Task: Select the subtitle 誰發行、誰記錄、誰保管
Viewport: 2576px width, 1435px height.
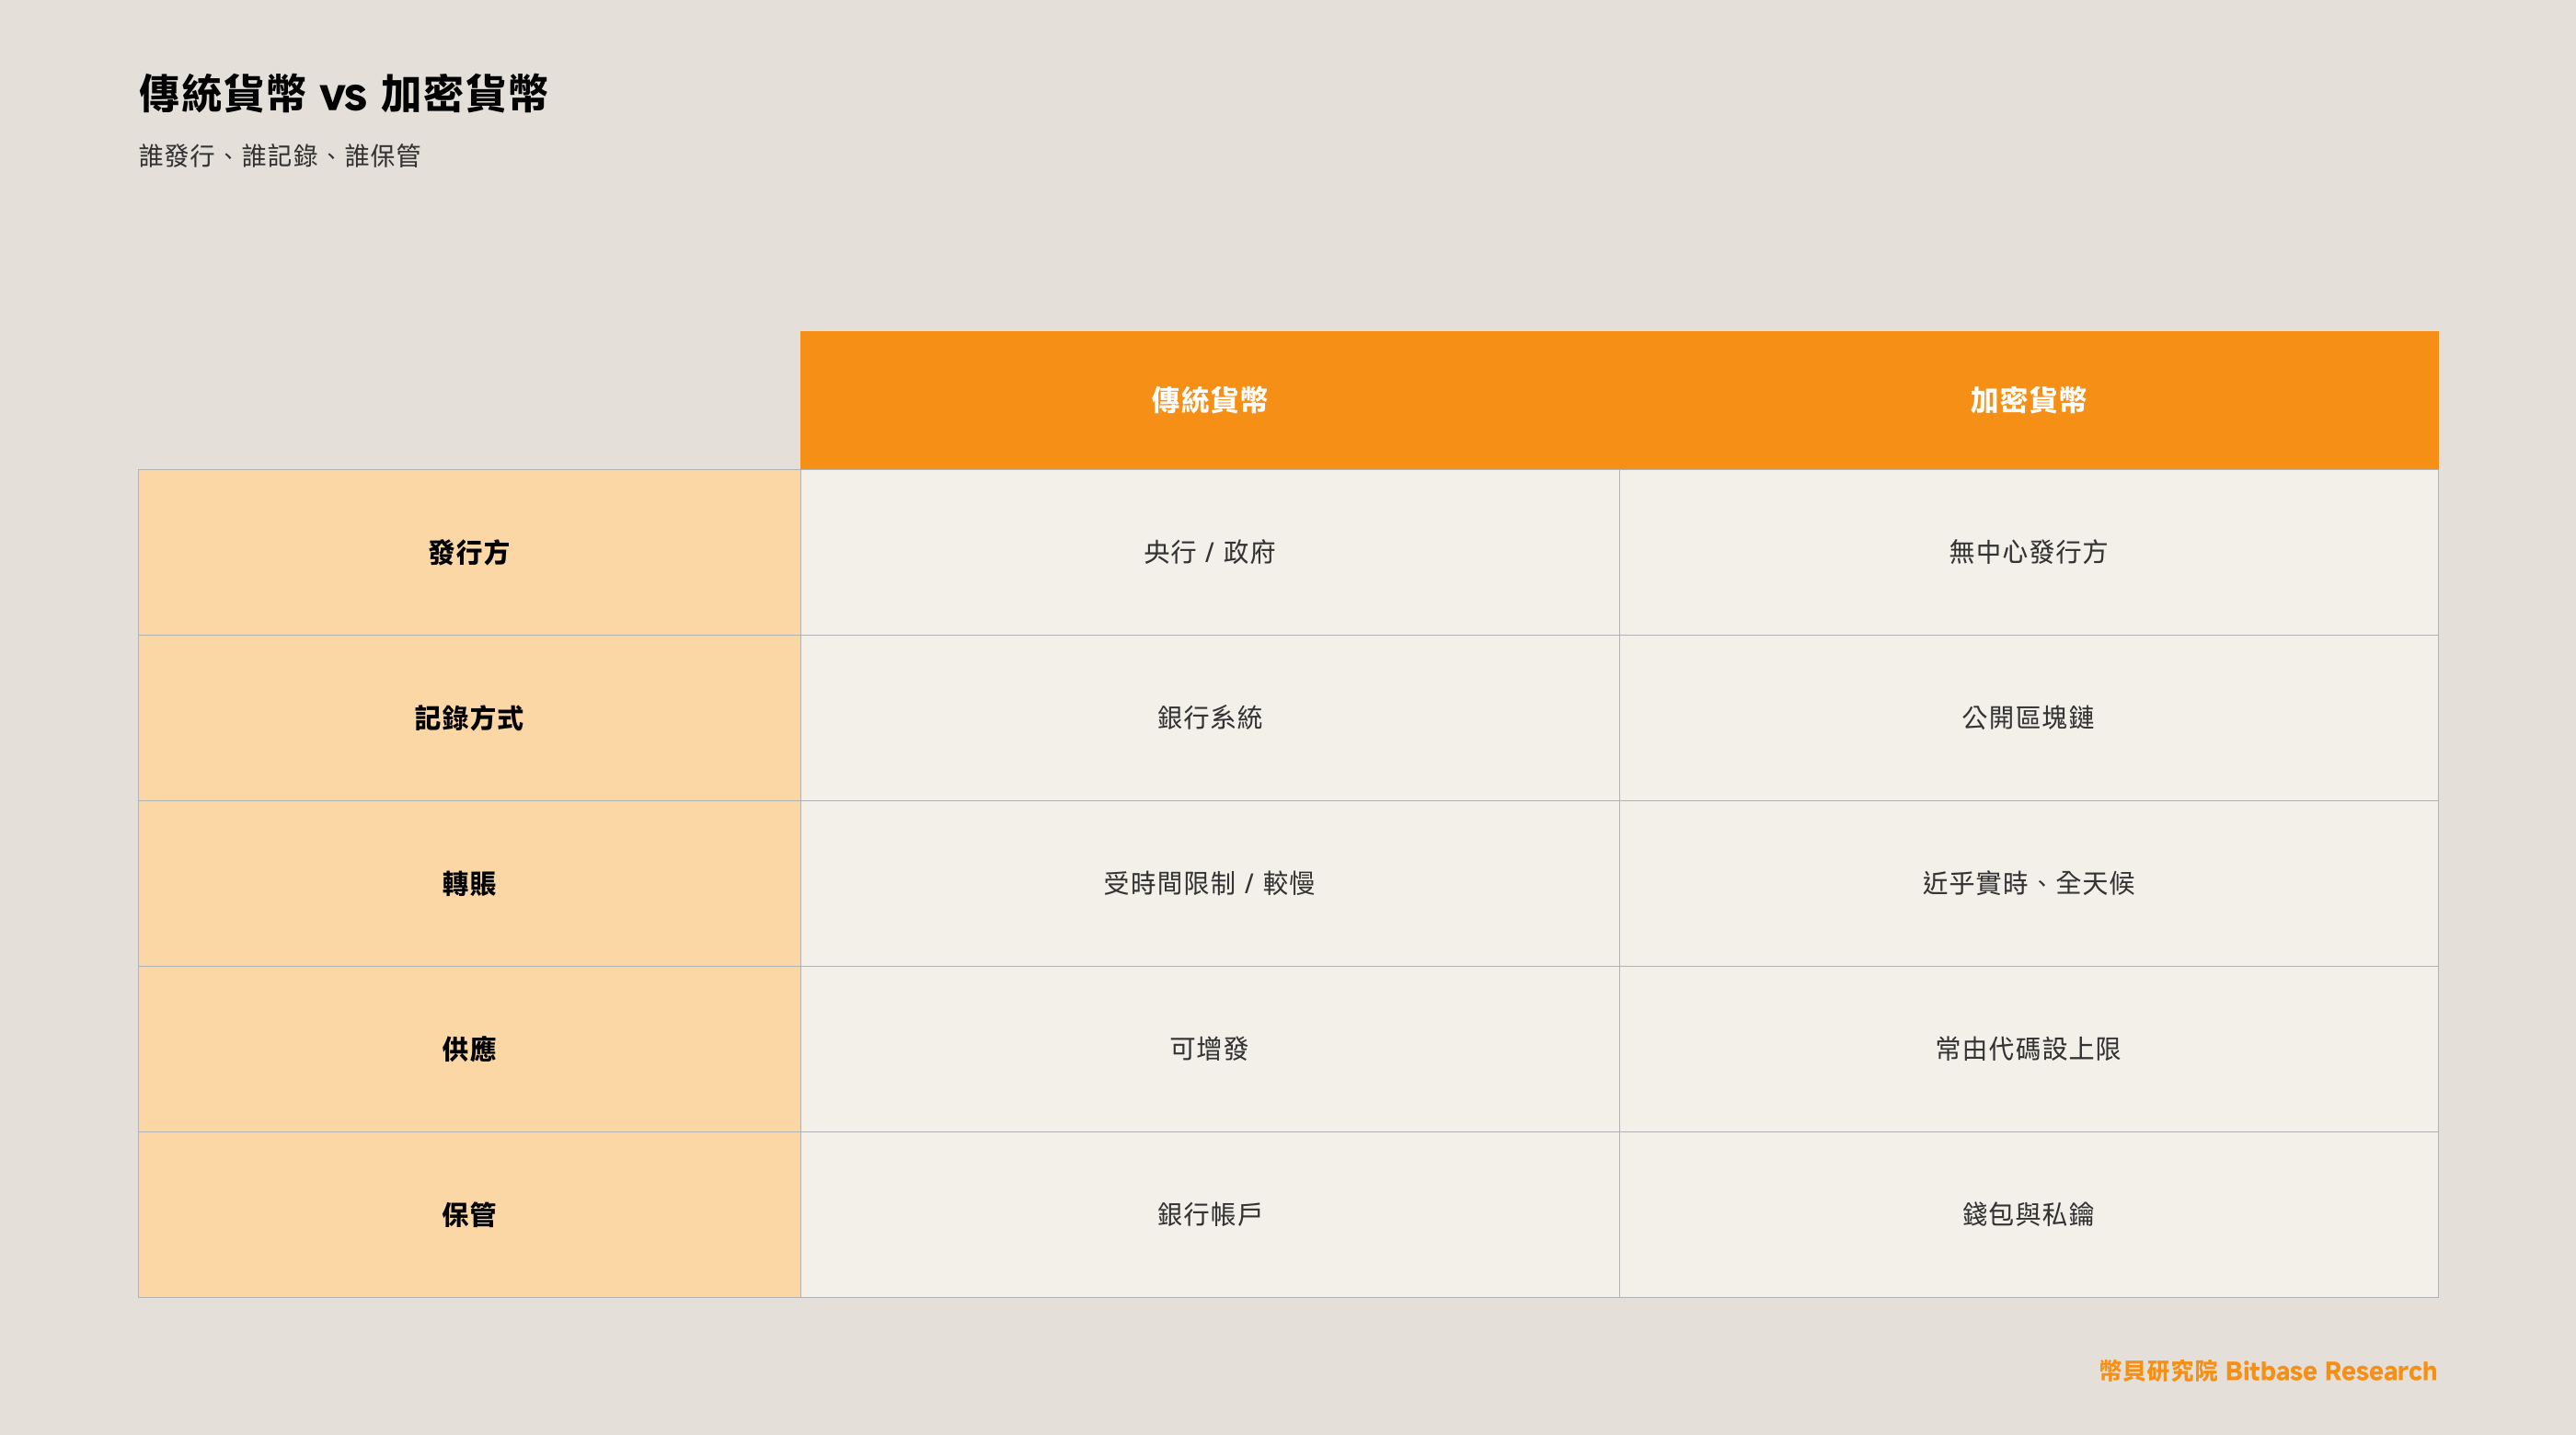Action: click(280, 156)
